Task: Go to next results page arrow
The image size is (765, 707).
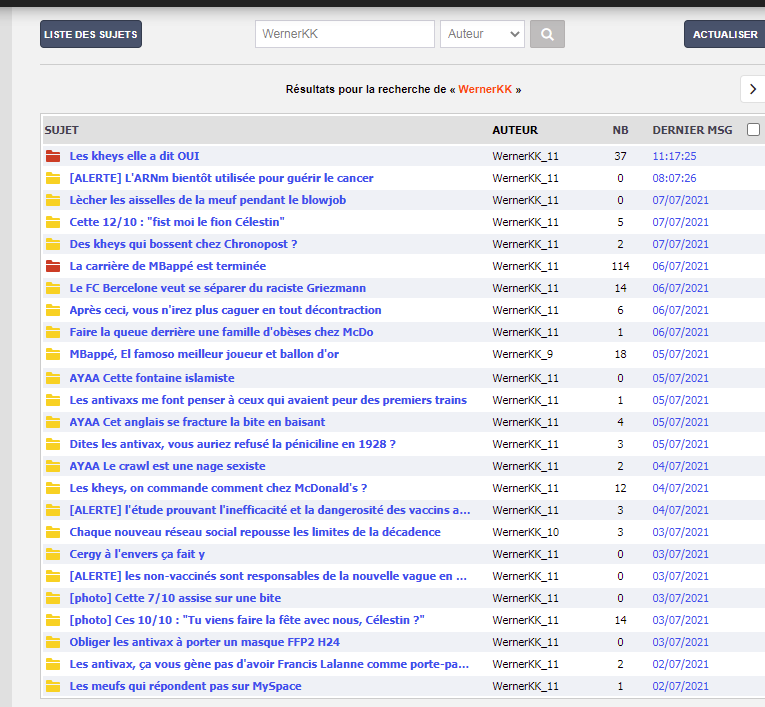Action: pyautogui.click(x=753, y=89)
